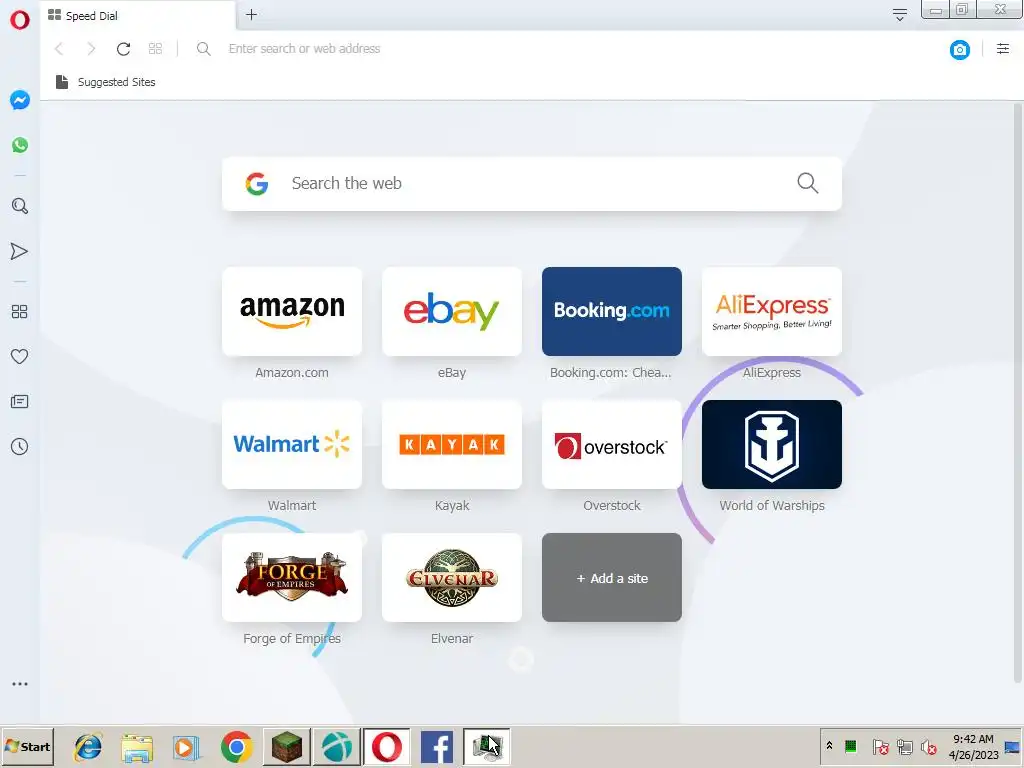Viewport: 1024px width, 768px height.
Task: Launch Google Chrome from the taskbar
Action: [x=236, y=747]
